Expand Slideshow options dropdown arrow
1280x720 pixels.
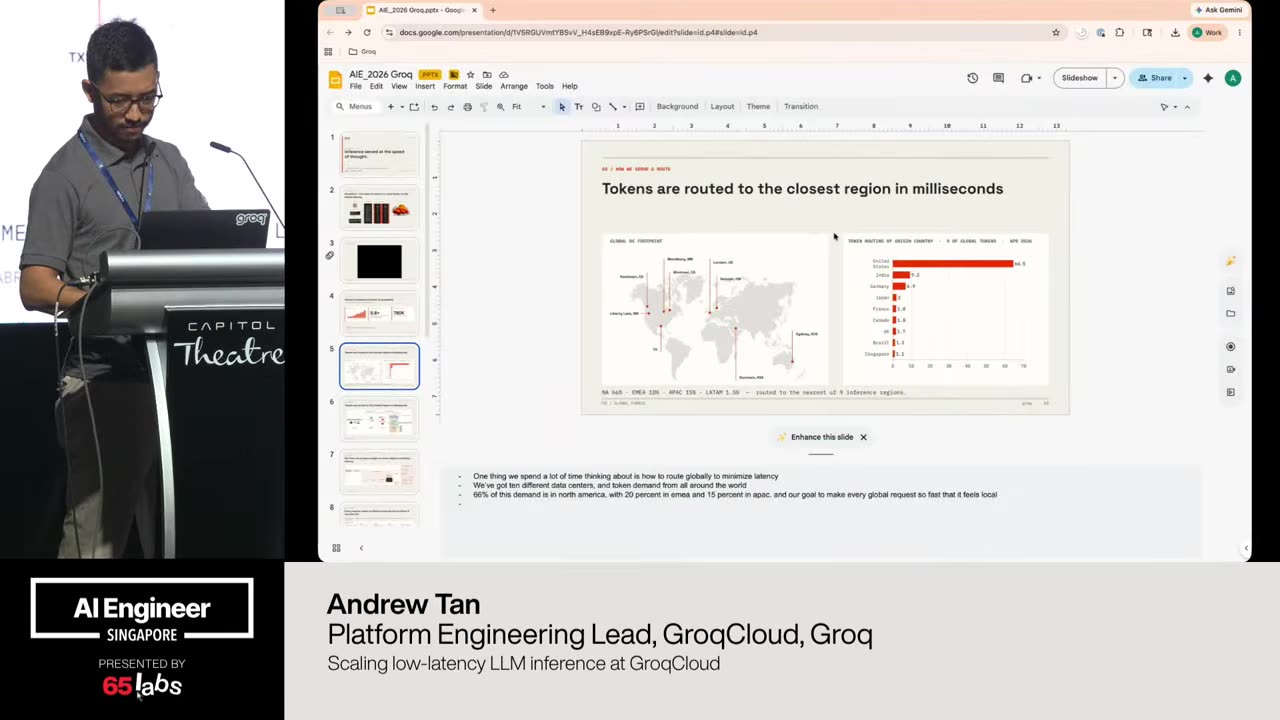click(1114, 78)
